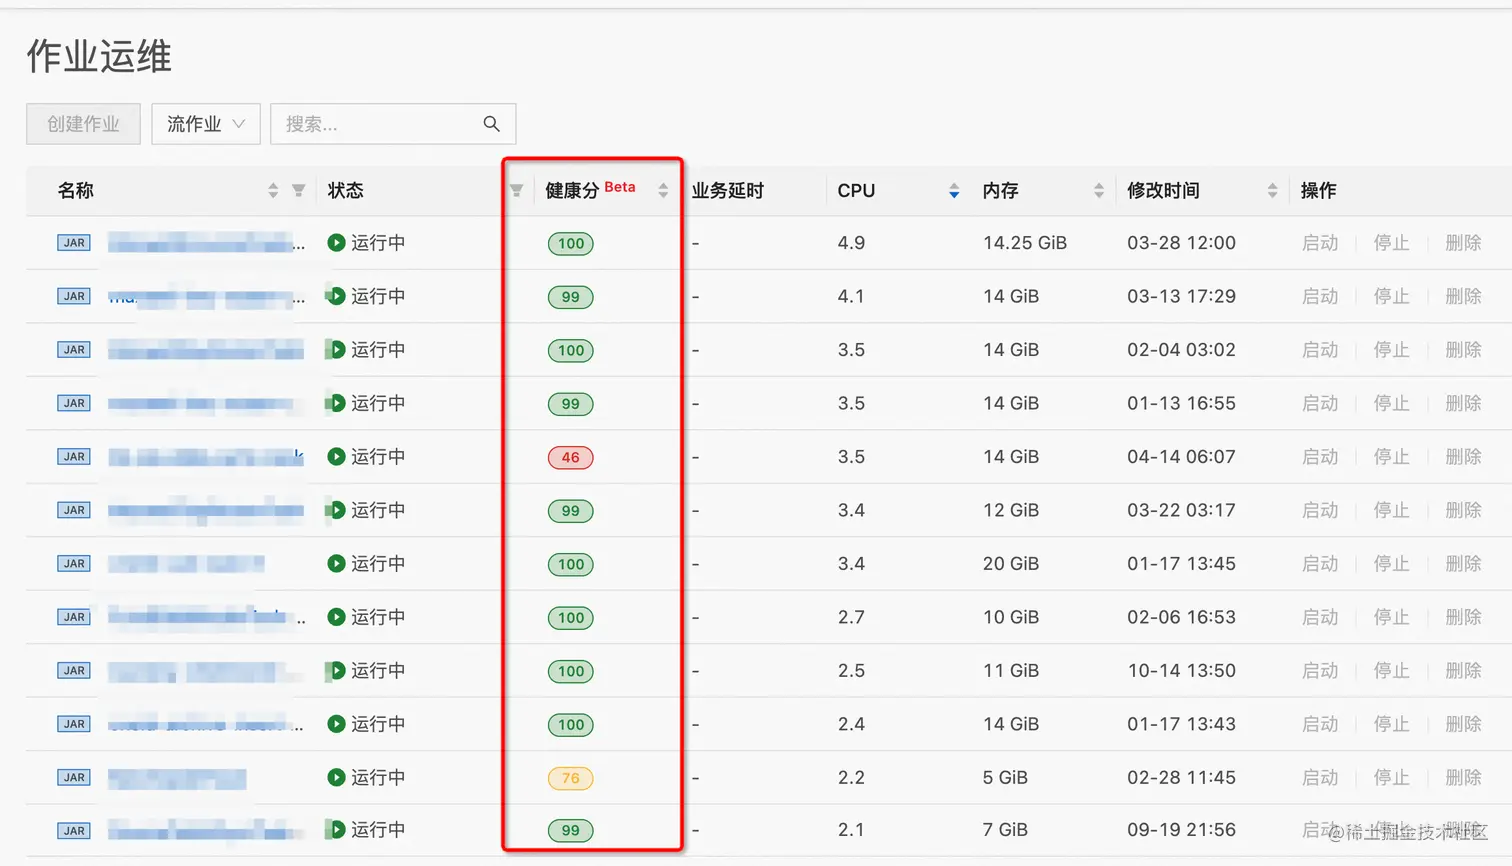
Task: Click JAR icon in the 20 GiB row
Action: point(74,564)
